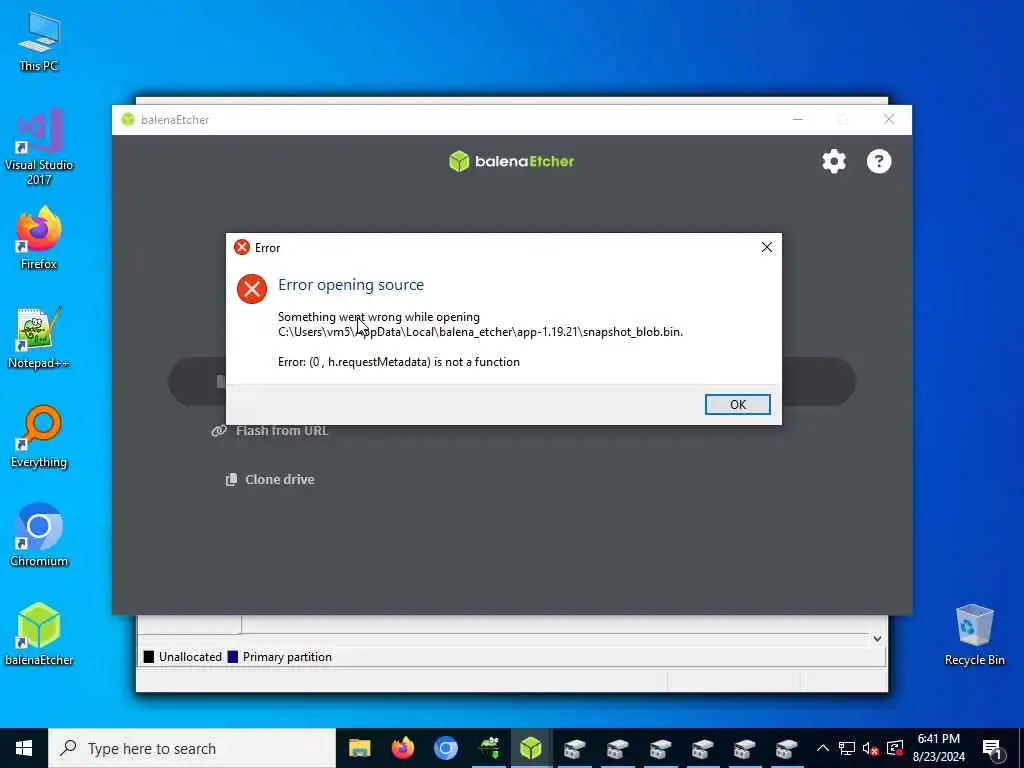Select the Clone drive option
1024x768 pixels.
click(270, 479)
